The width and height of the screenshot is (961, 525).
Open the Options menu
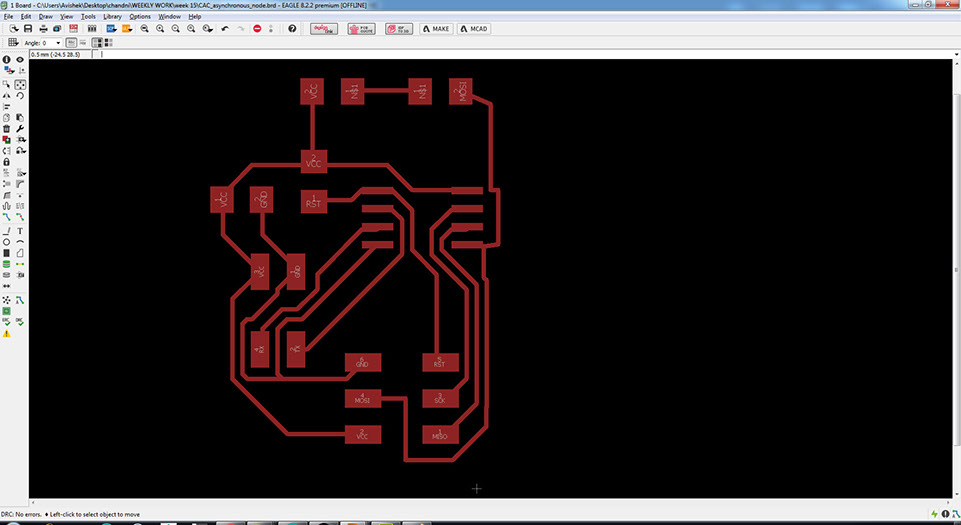pyautogui.click(x=140, y=17)
